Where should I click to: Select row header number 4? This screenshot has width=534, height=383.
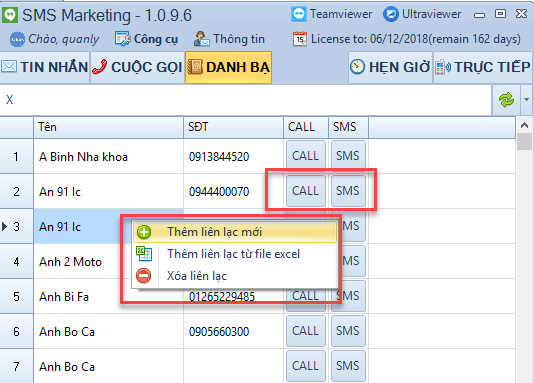16,262
